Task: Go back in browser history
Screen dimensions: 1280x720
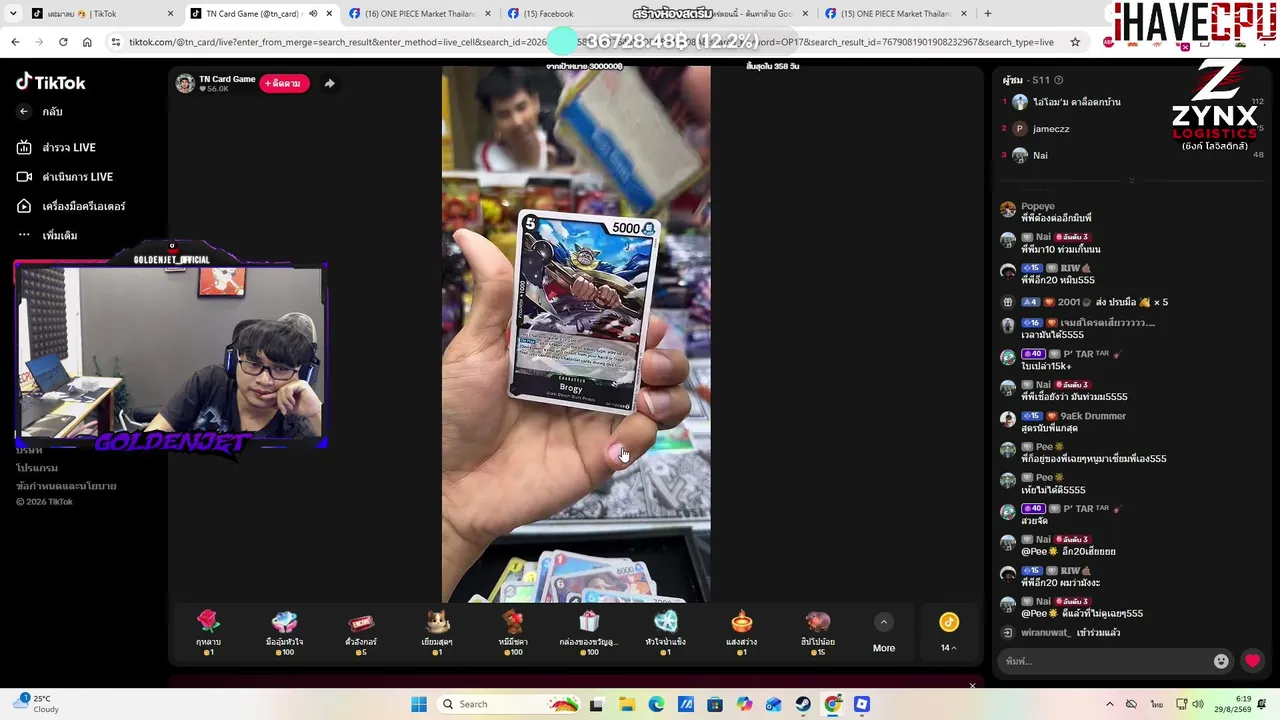Action: click(15, 42)
